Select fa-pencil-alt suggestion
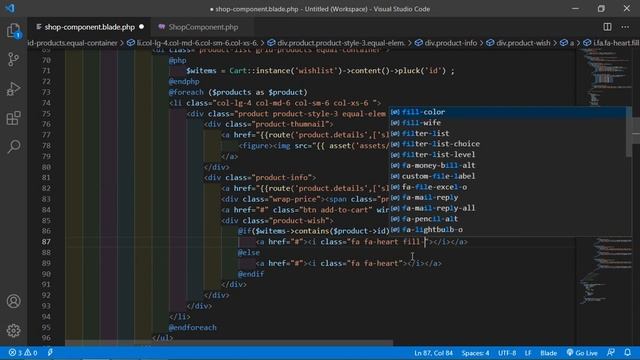 (x=508, y=219)
